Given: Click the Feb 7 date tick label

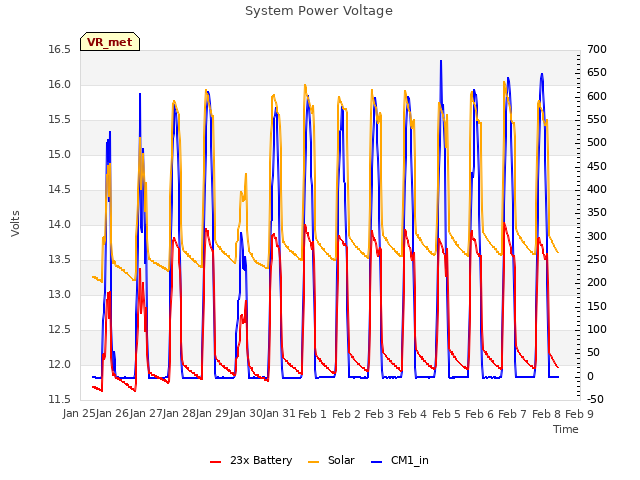Looking at the screenshot, I should click(x=513, y=414).
